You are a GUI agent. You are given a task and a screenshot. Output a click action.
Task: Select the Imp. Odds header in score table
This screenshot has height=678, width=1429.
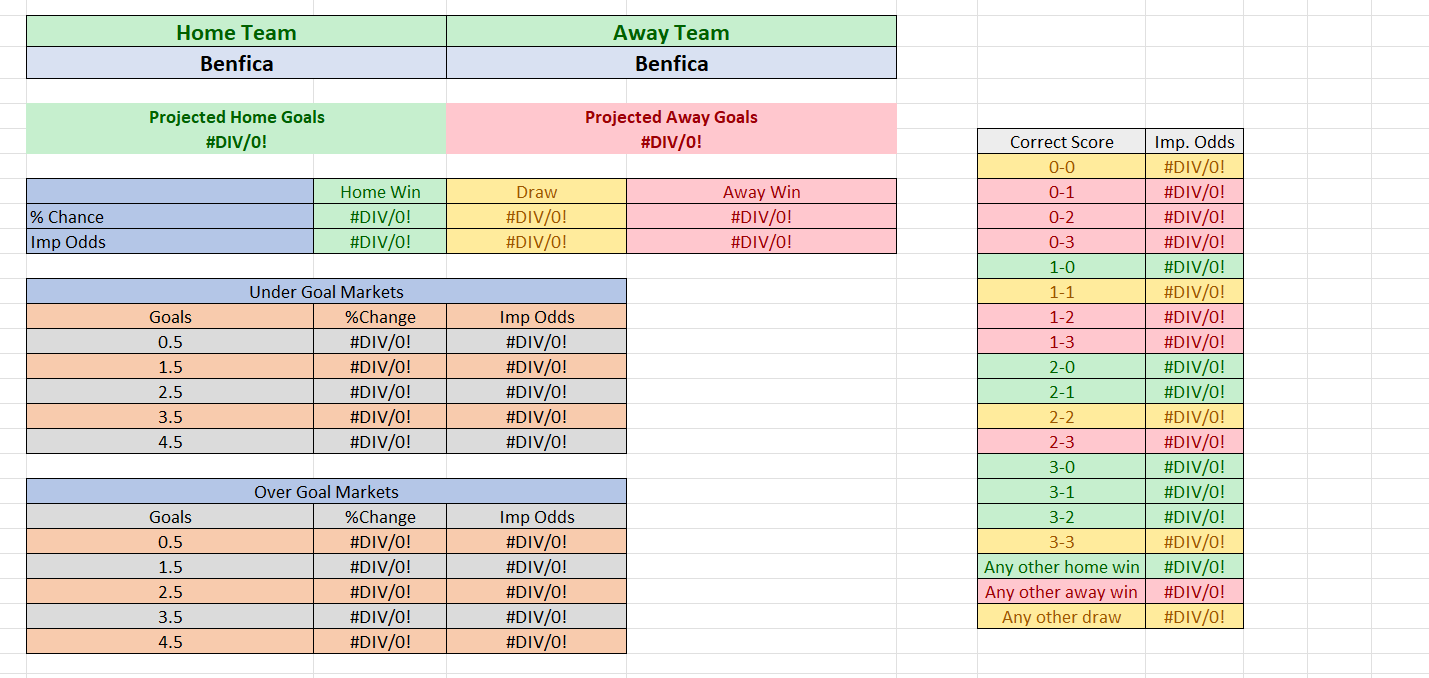(x=1194, y=142)
